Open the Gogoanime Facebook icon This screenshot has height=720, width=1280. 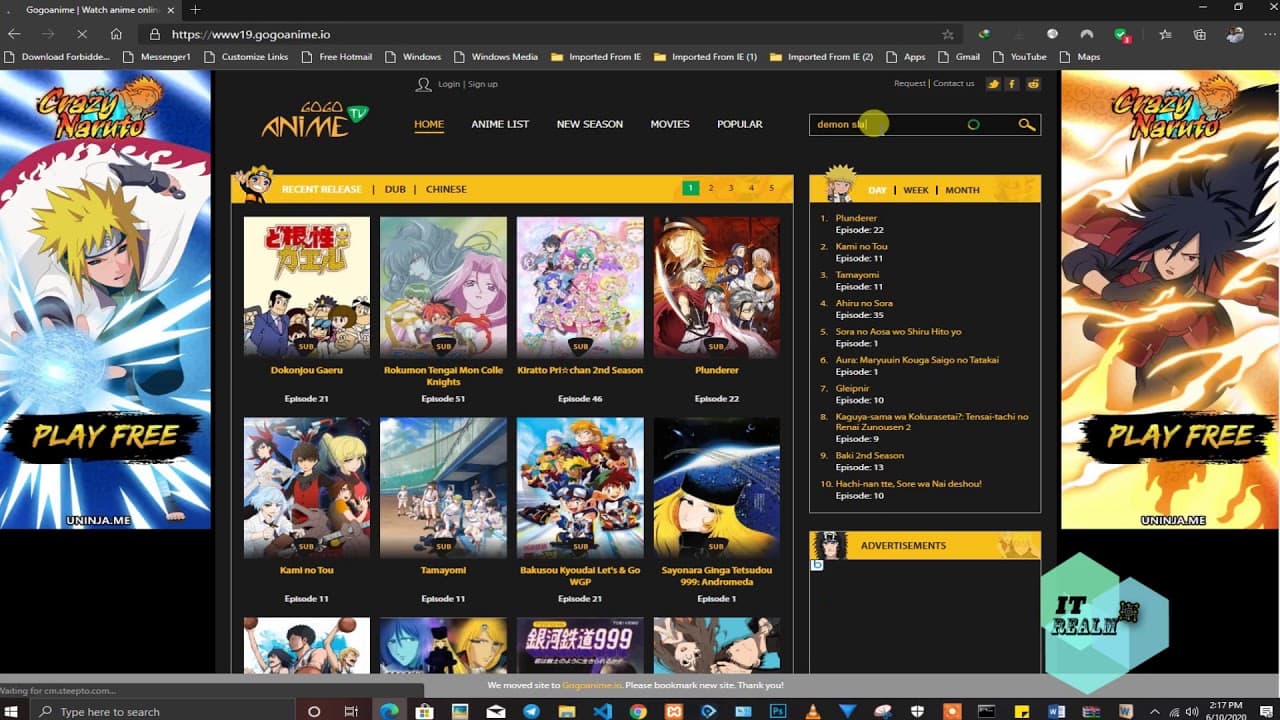tap(1013, 84)
